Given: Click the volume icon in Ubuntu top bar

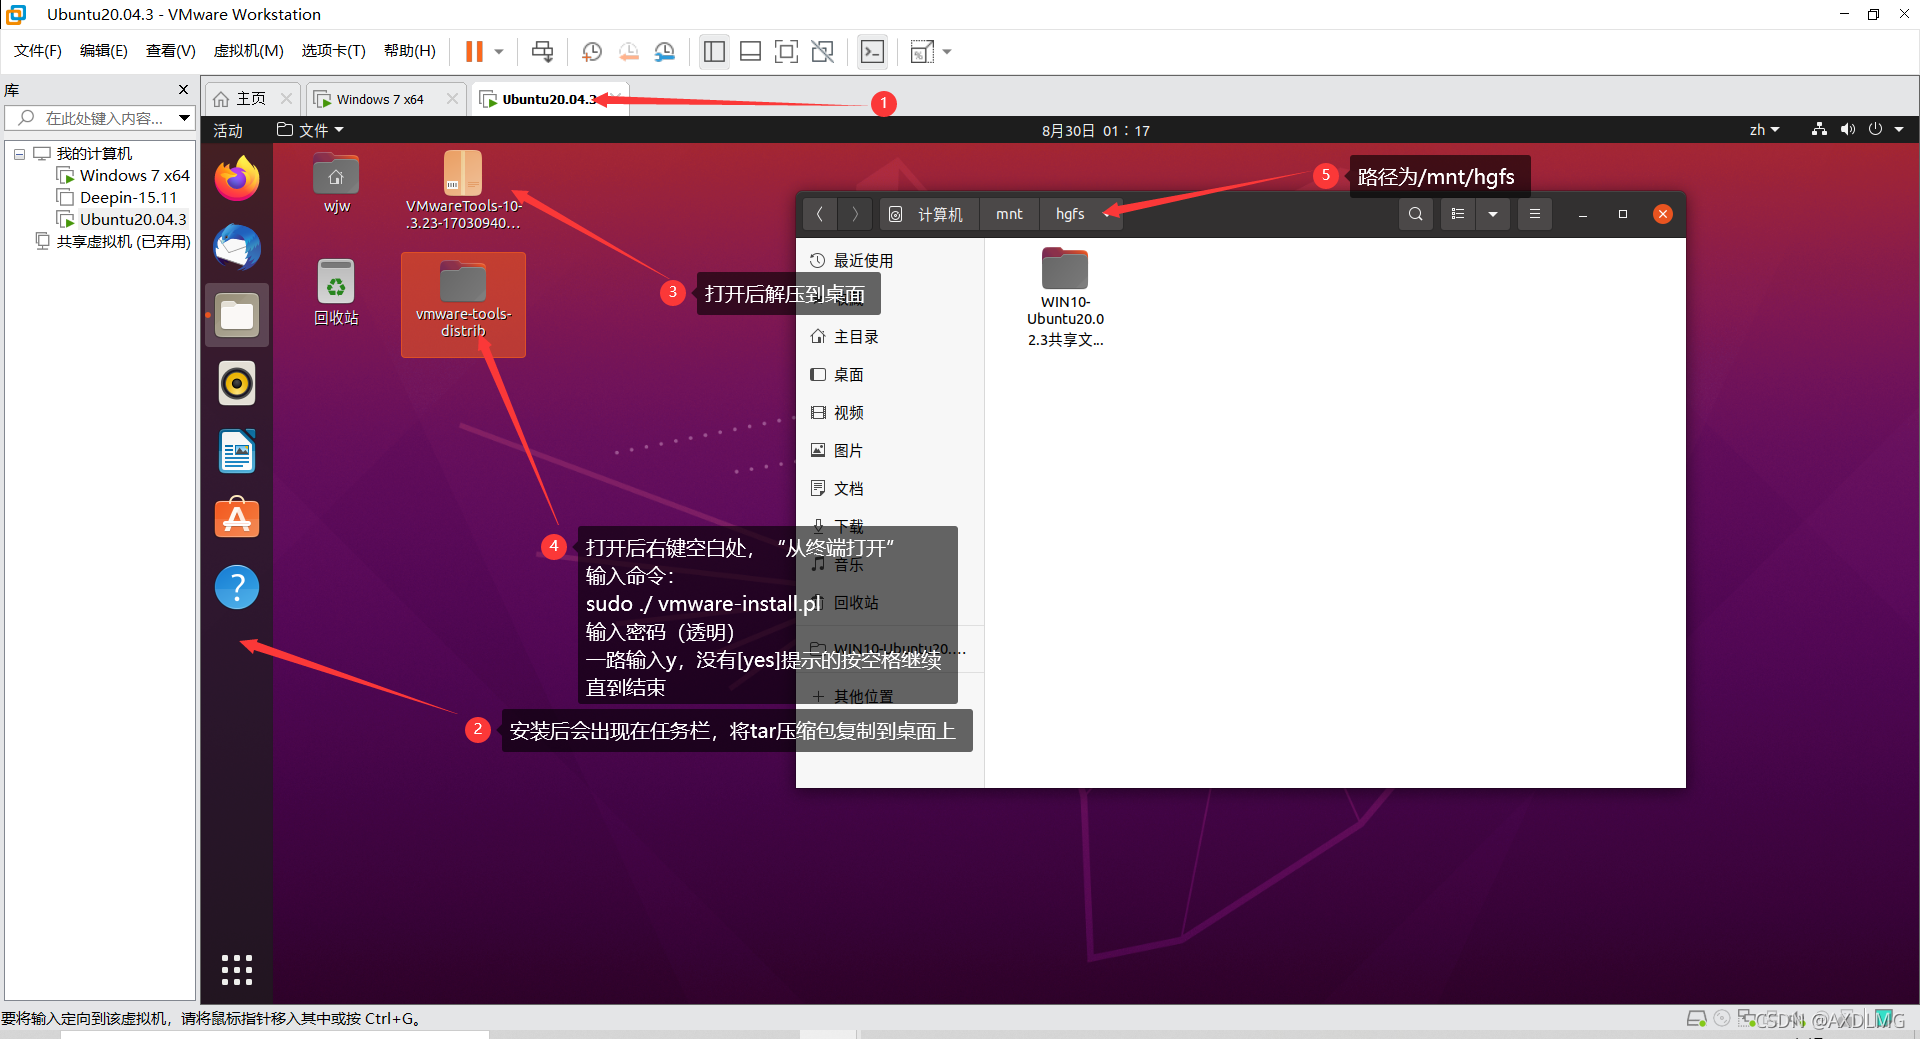Looking at the screenshot, I should [1847, 130].
